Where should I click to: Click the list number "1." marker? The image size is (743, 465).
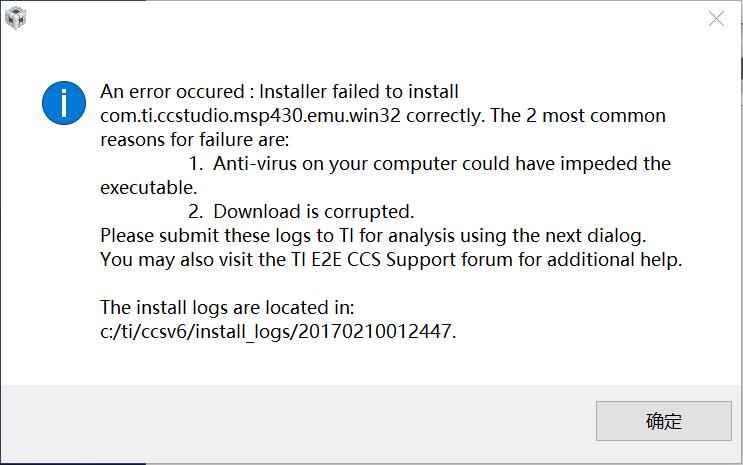tap(196, 163)
